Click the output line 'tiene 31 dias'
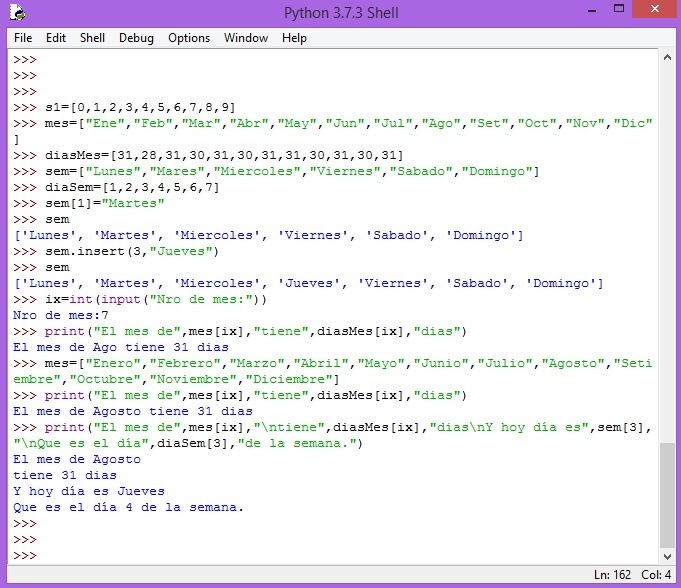The width and height of the screenshot is (681, 588). 65,475
